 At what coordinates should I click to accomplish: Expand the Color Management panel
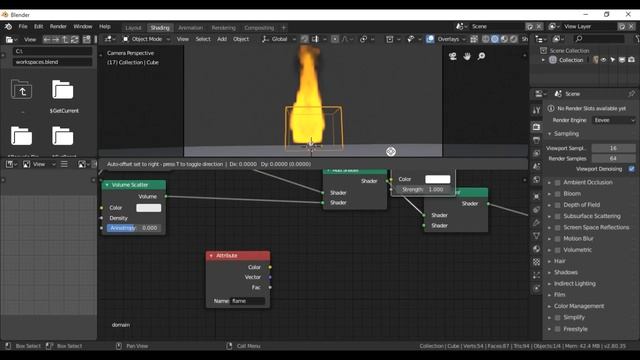click(x=579, y=306)
